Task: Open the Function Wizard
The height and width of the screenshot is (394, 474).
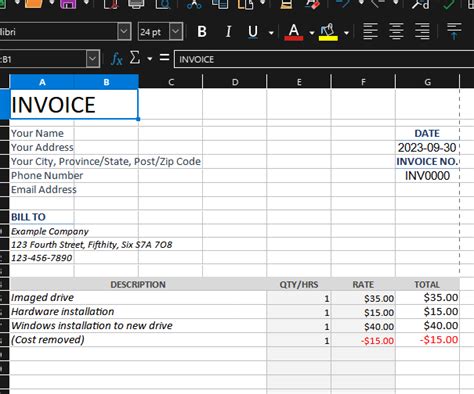Action: click(x=117, y=59)
